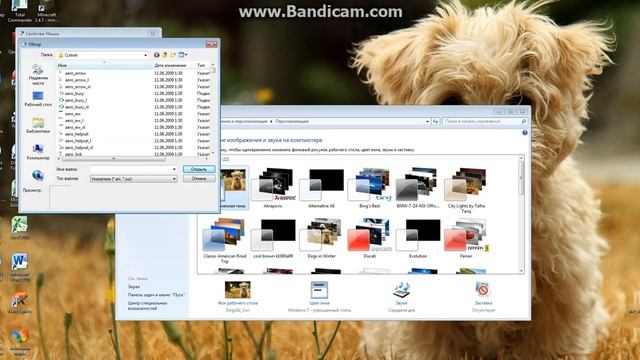This screenshot has height=360, width=640.
Task: Click the Открыть button
Action: coord(199,169)
